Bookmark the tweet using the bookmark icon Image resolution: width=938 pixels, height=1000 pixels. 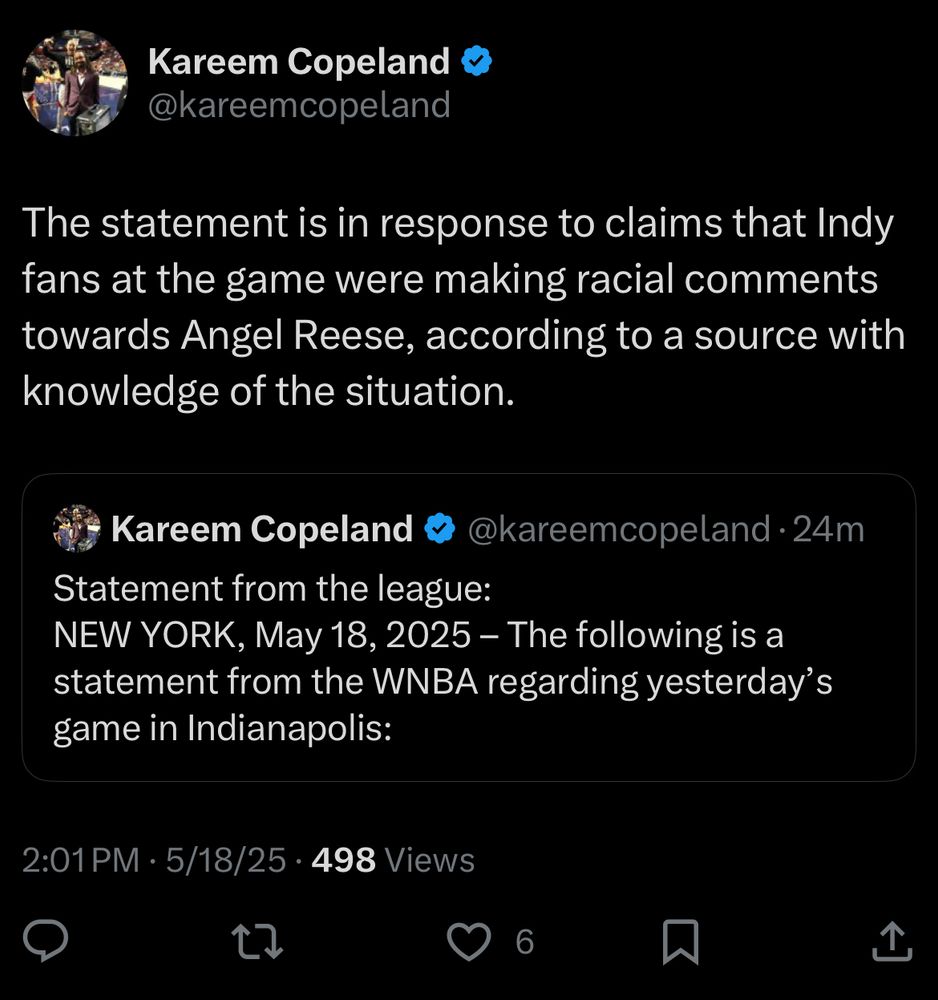point(681,940)
